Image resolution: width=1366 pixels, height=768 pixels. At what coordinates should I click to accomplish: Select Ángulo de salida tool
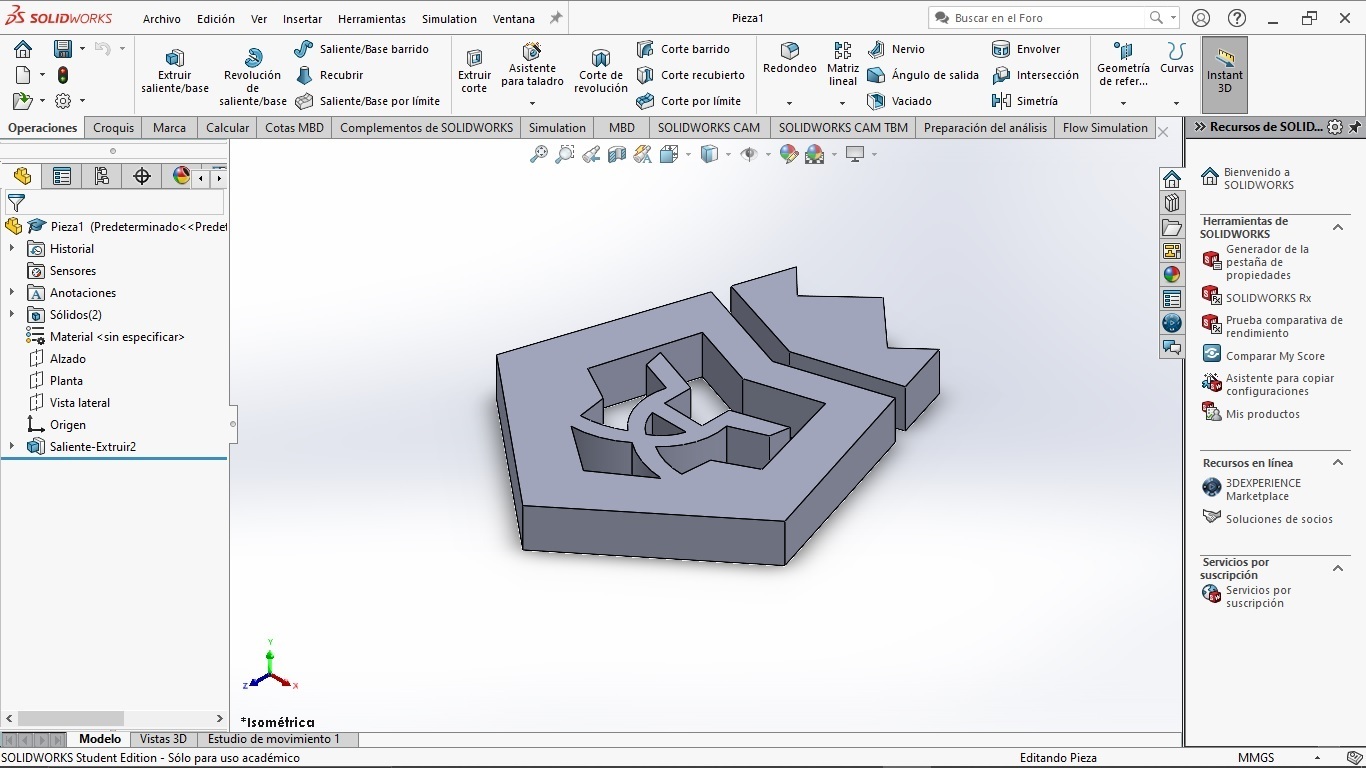point(923,75)
